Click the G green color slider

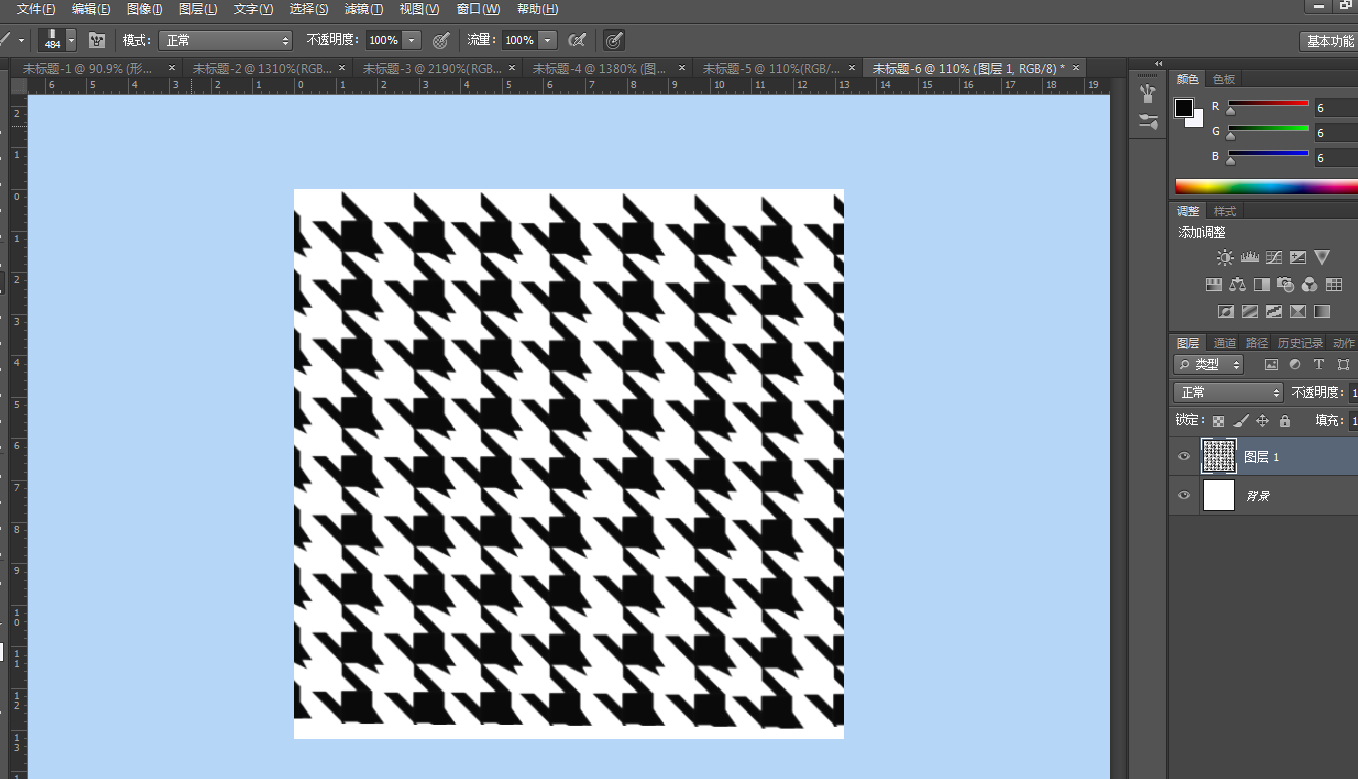[x=1268, y=129]
